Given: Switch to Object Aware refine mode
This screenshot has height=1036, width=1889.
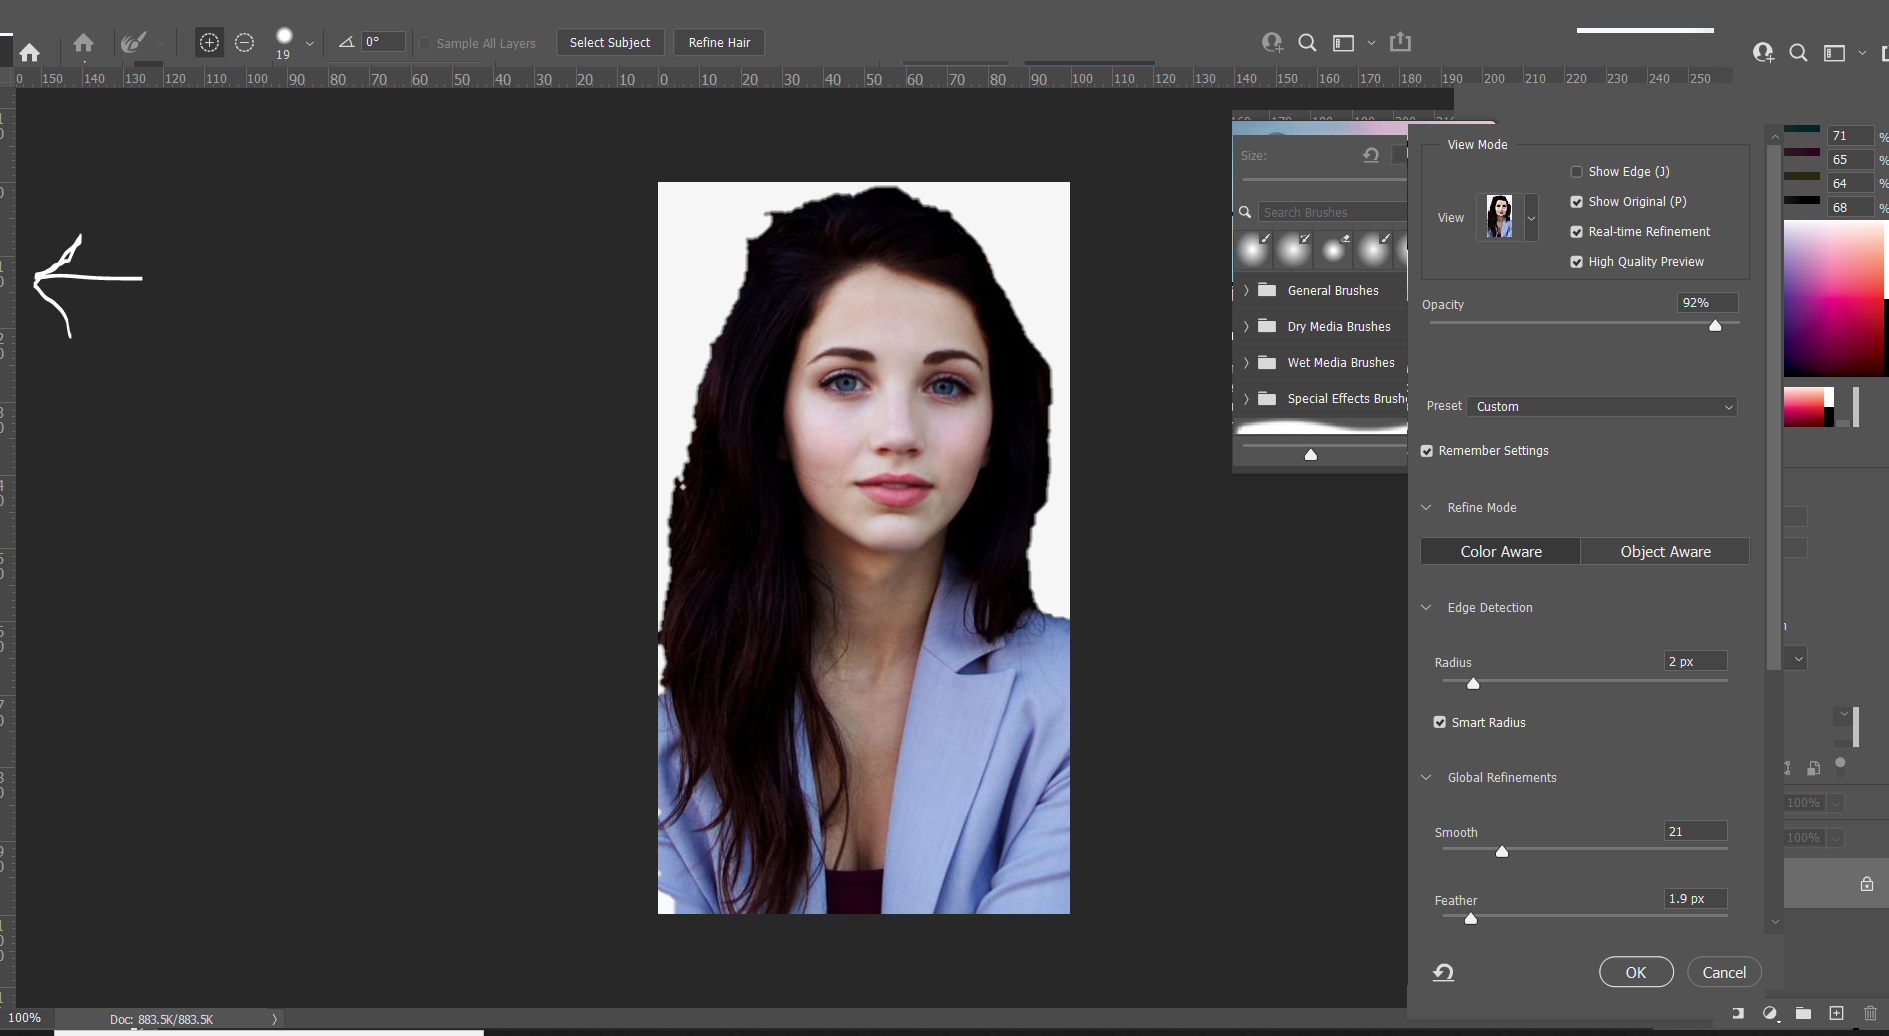Looking at the screenshot, I should (1665, 552).
